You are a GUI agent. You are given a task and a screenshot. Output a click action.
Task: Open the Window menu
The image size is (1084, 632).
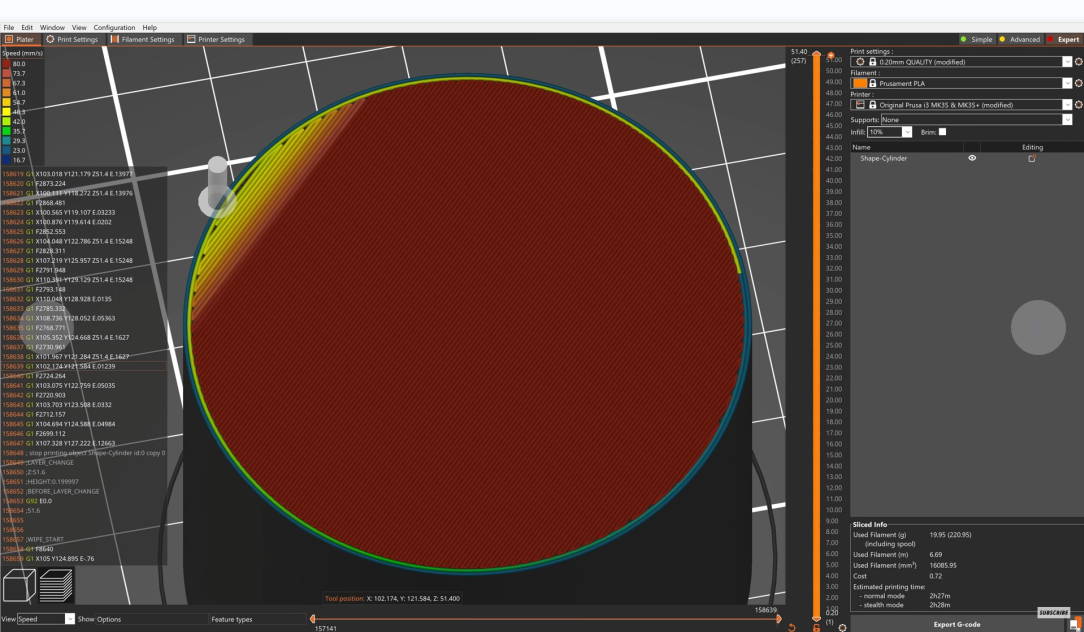click(x=52, y=28)
